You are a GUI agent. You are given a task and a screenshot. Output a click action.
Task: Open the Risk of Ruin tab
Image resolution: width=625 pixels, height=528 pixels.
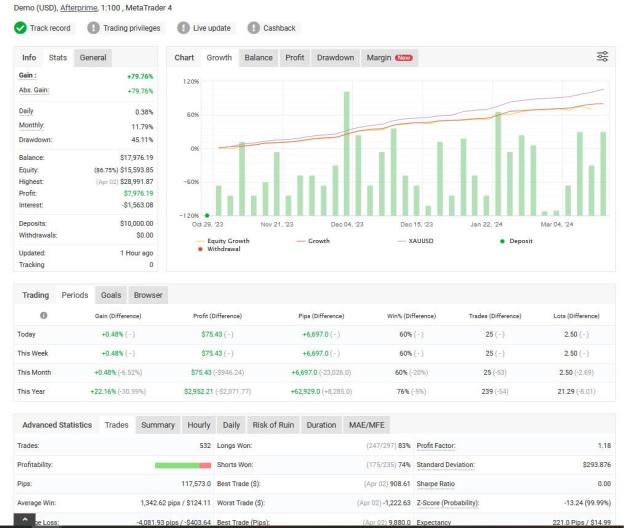(x=273, y=425)
